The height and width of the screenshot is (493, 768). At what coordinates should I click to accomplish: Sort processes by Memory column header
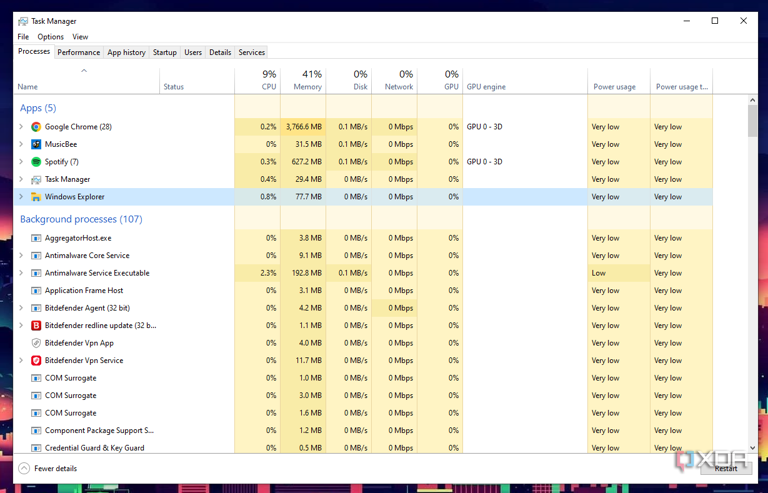(x=303, y=80)
